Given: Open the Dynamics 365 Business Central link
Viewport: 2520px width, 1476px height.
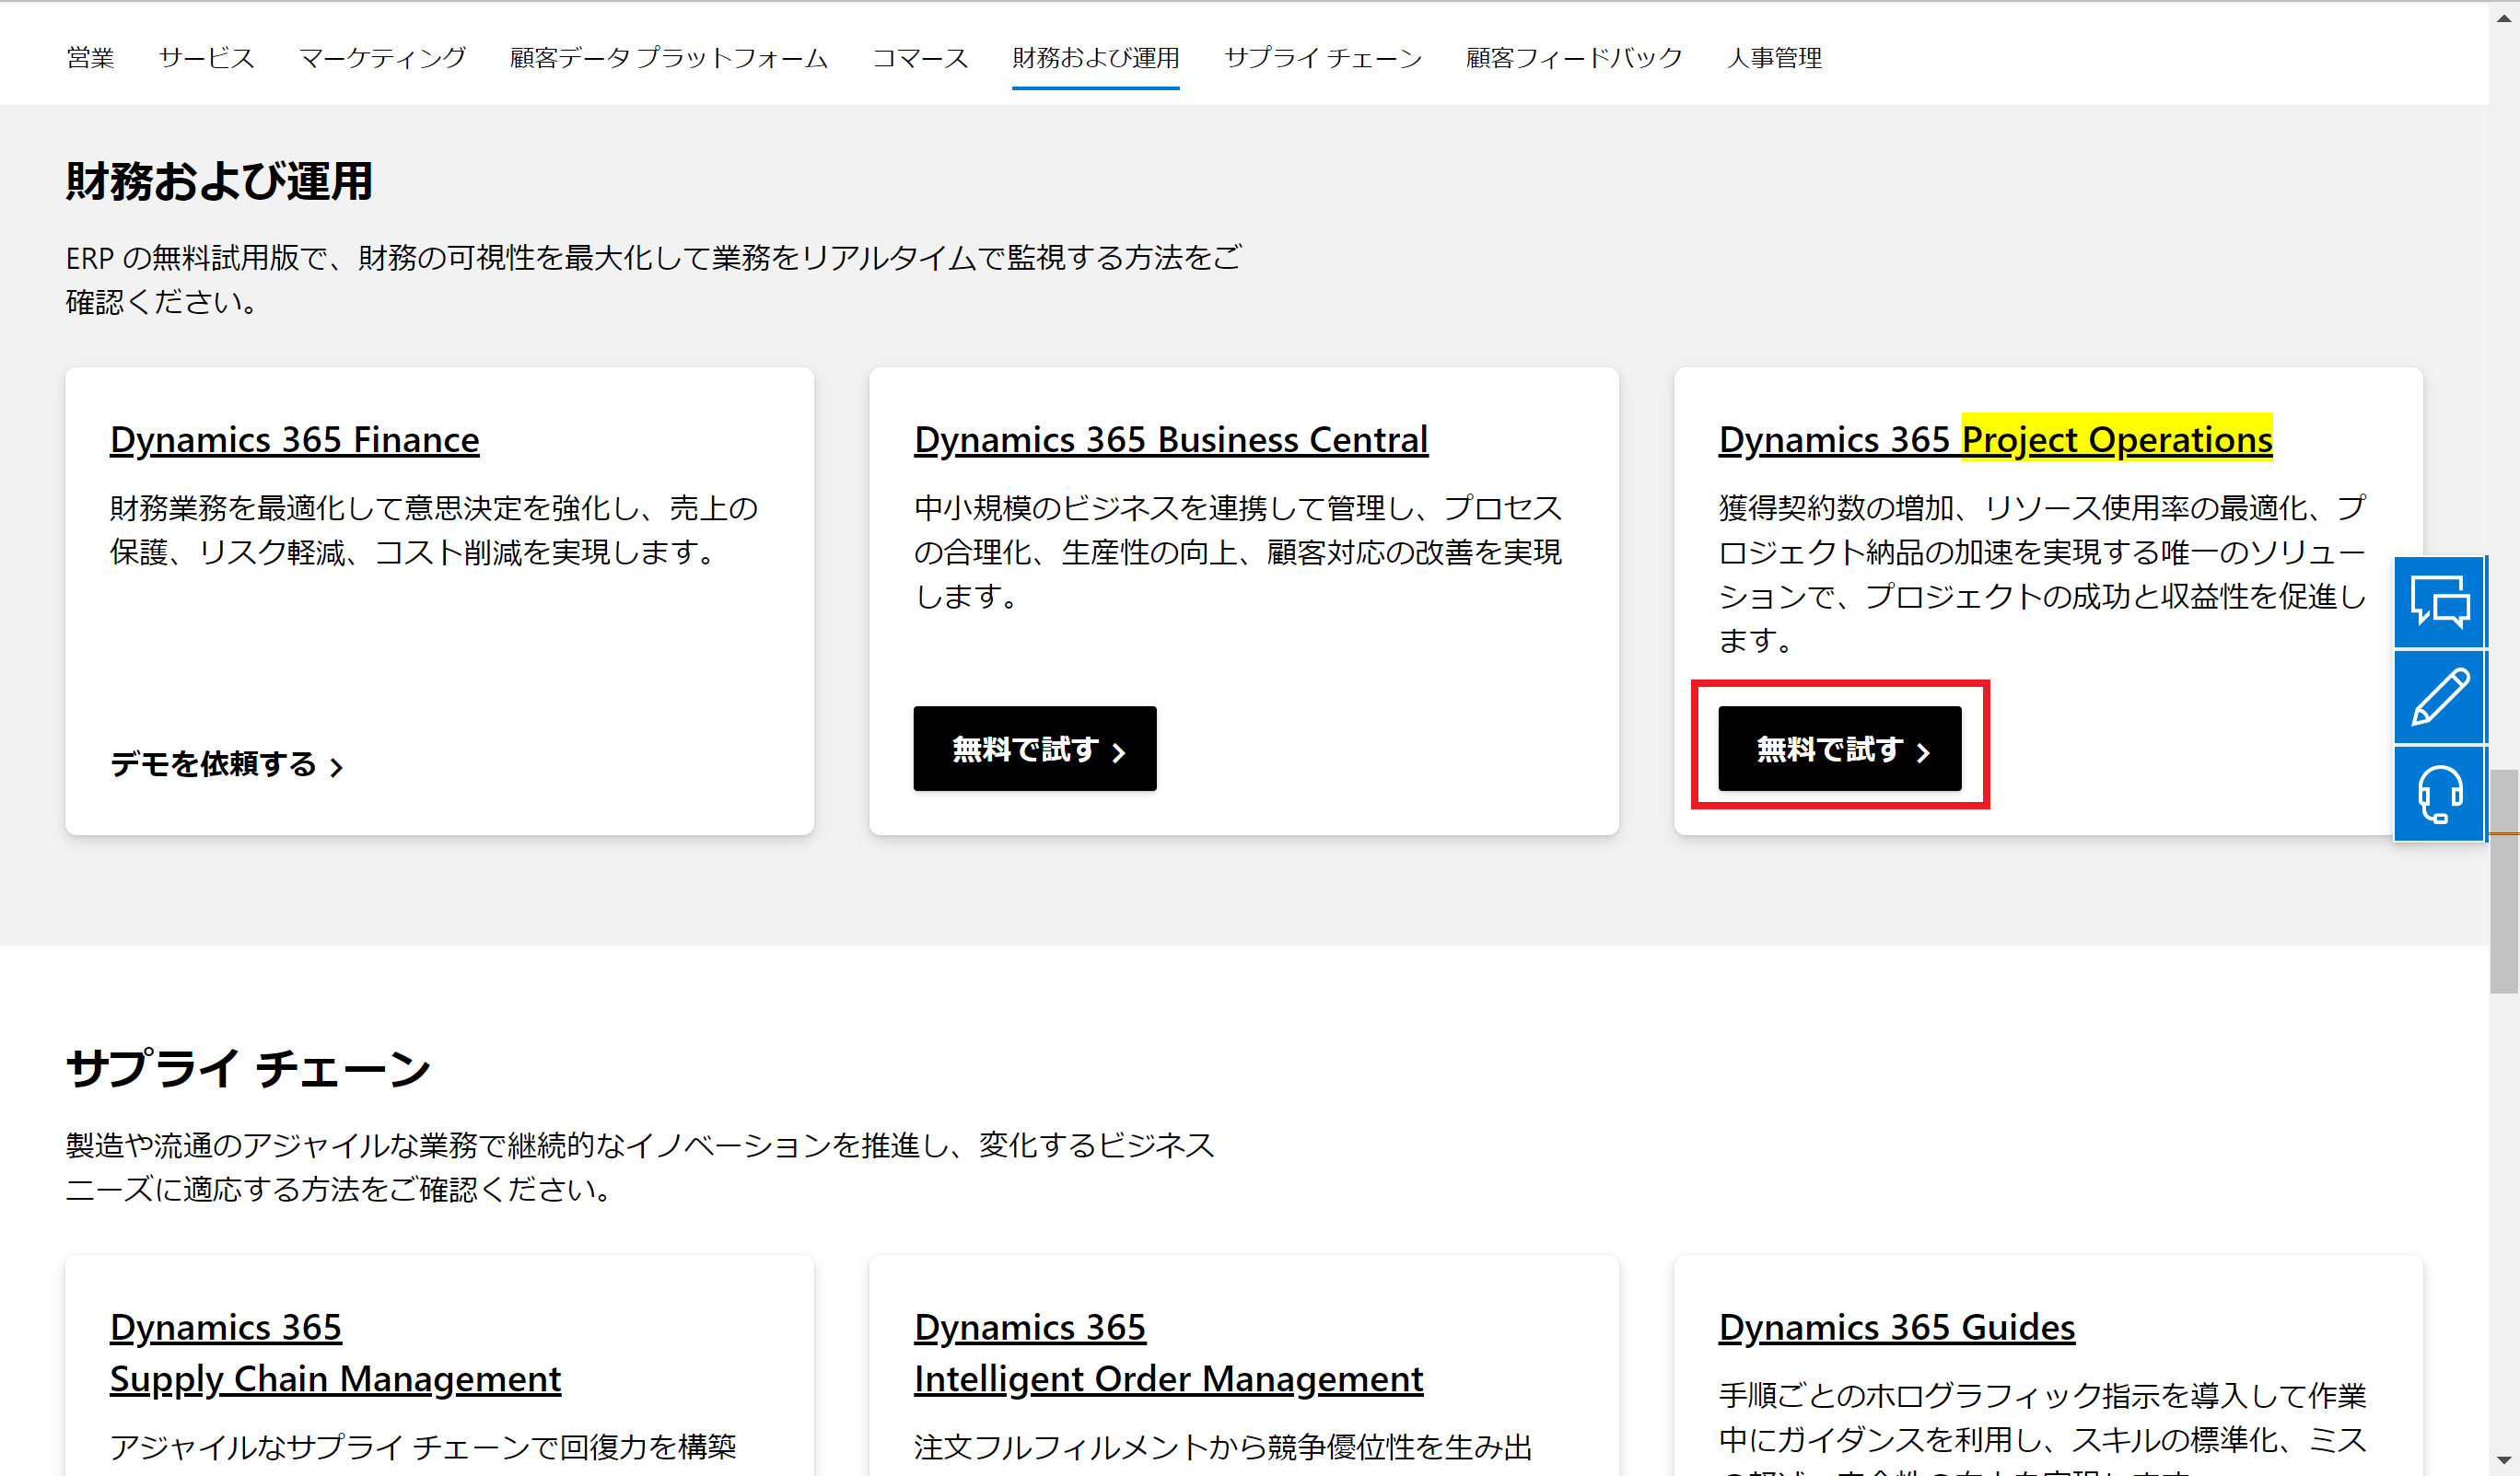Looking at the screenshot, I should (x=1171, y=439).
